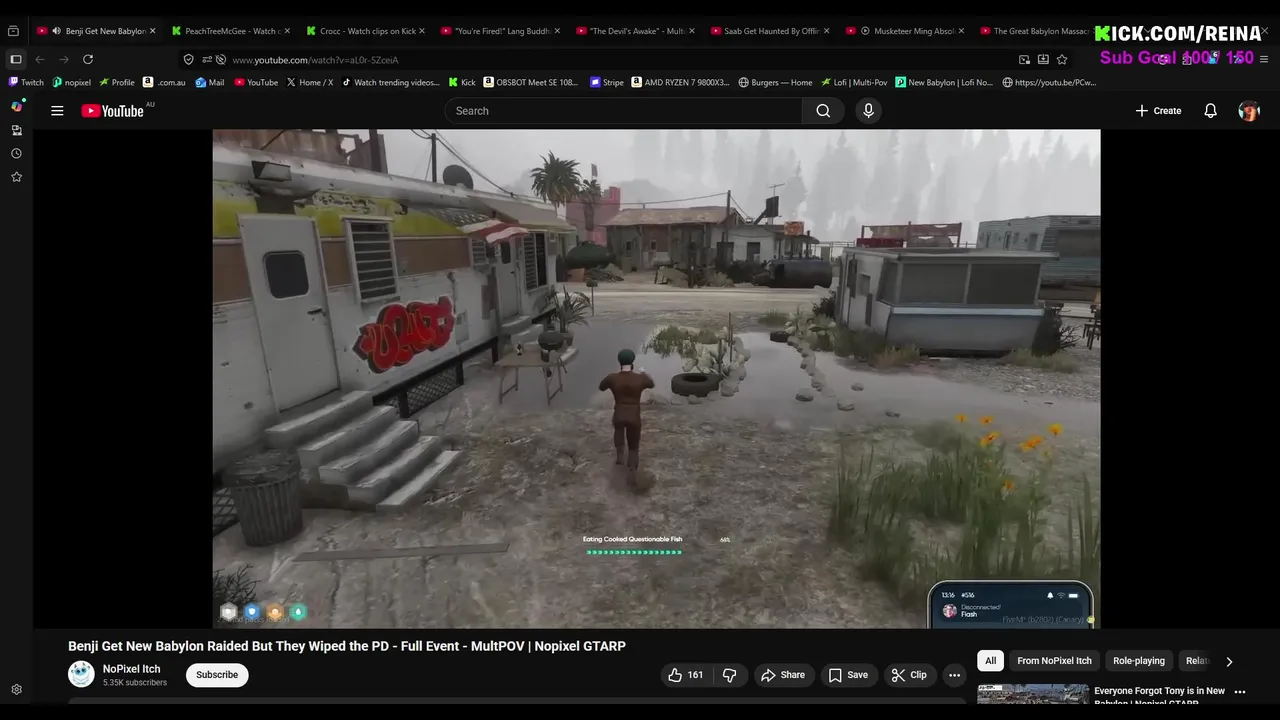Open the sidebar settings gear icon
The image size is (1280, 720).
click(x=16, y=690)
